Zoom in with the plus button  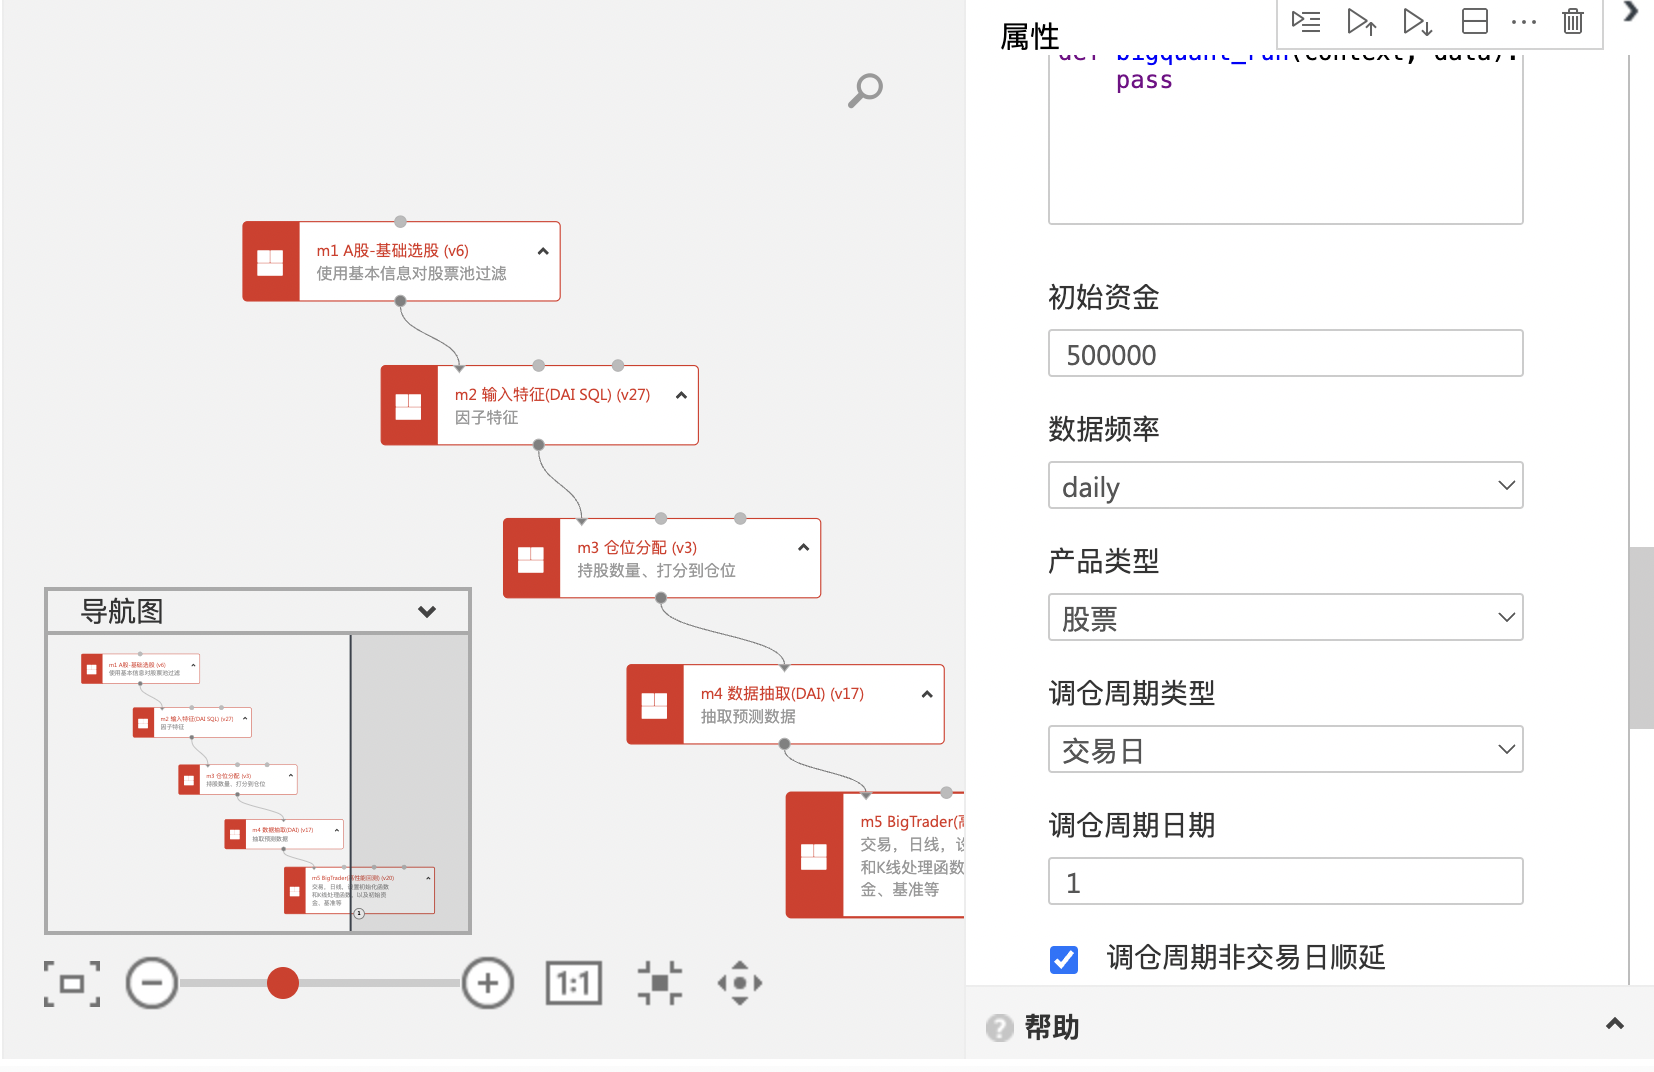[488, 984]
